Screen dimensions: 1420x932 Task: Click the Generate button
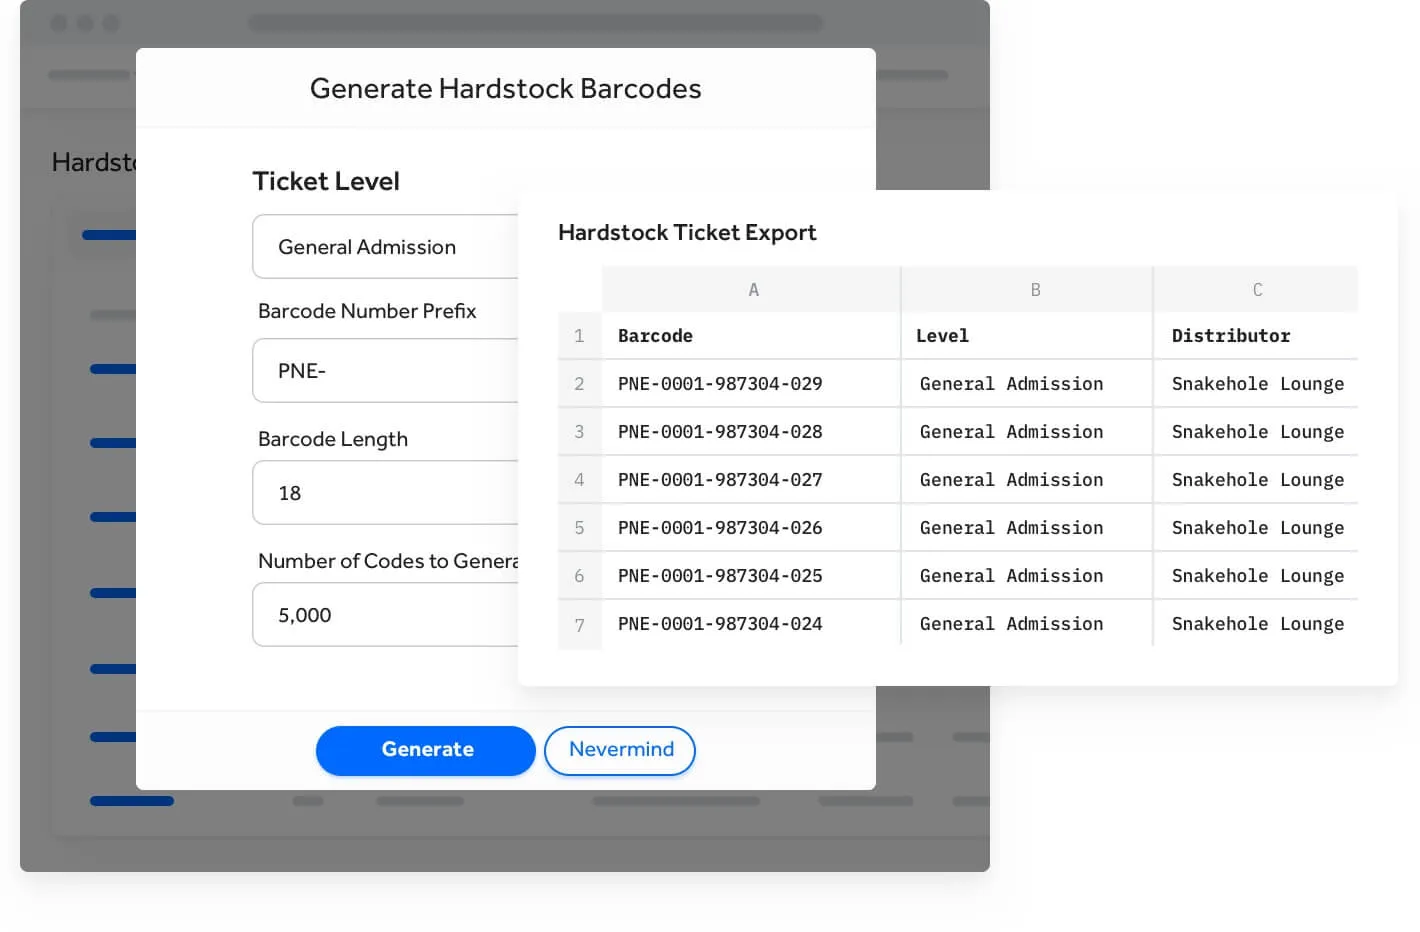tap(426, 750)
